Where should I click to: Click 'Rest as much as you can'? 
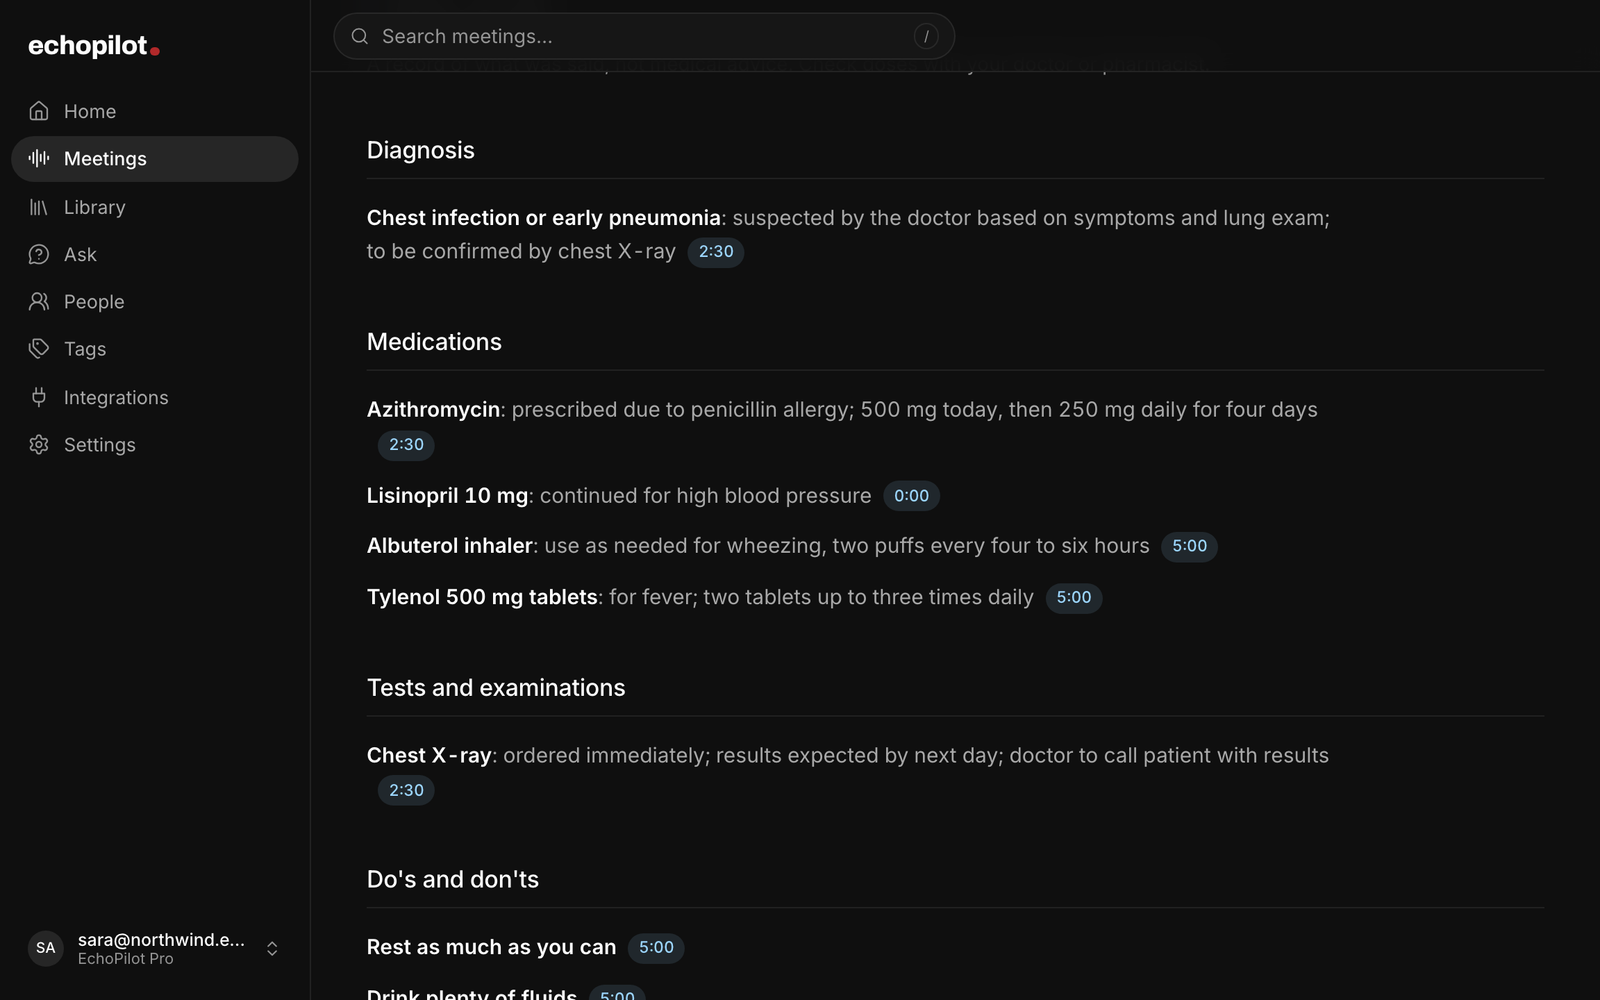[491, 947]
